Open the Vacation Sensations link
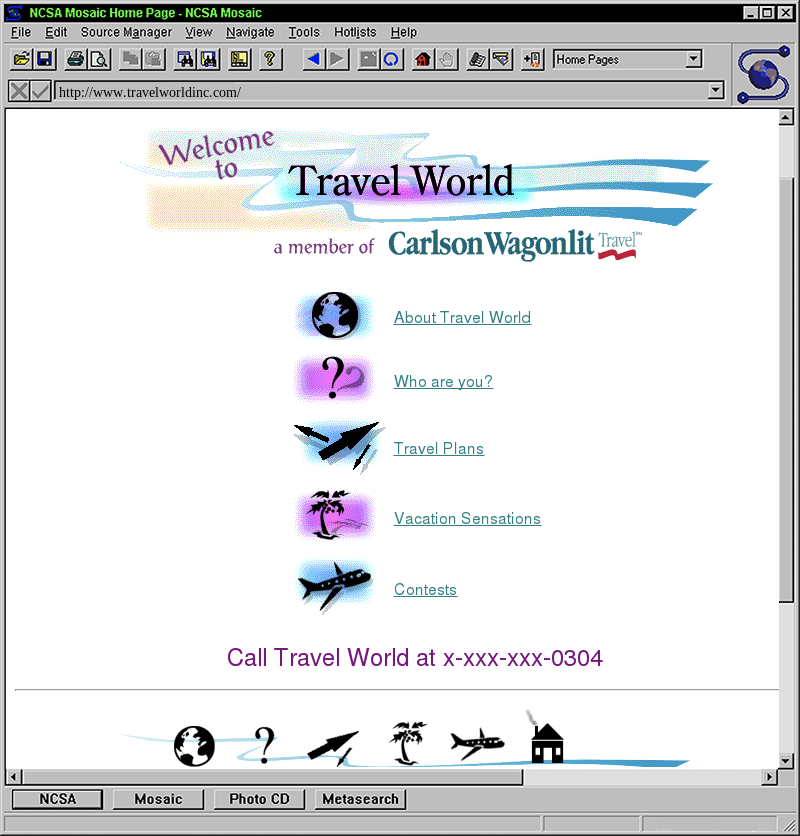800x836 pixels. point(467,519)
